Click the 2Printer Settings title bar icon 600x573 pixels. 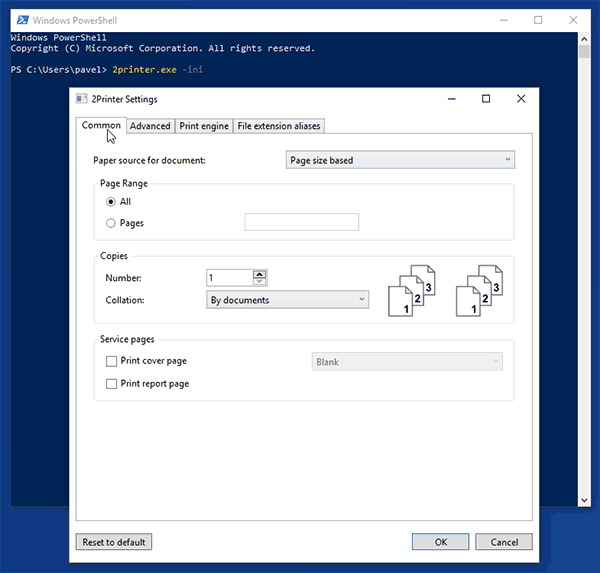coord(81,99)
